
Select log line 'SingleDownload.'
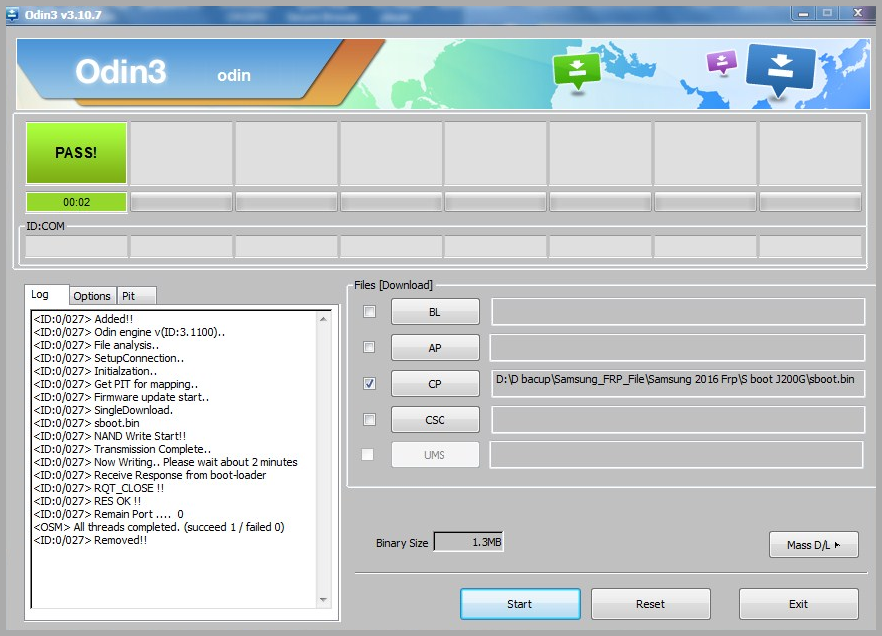pos(103,410)
